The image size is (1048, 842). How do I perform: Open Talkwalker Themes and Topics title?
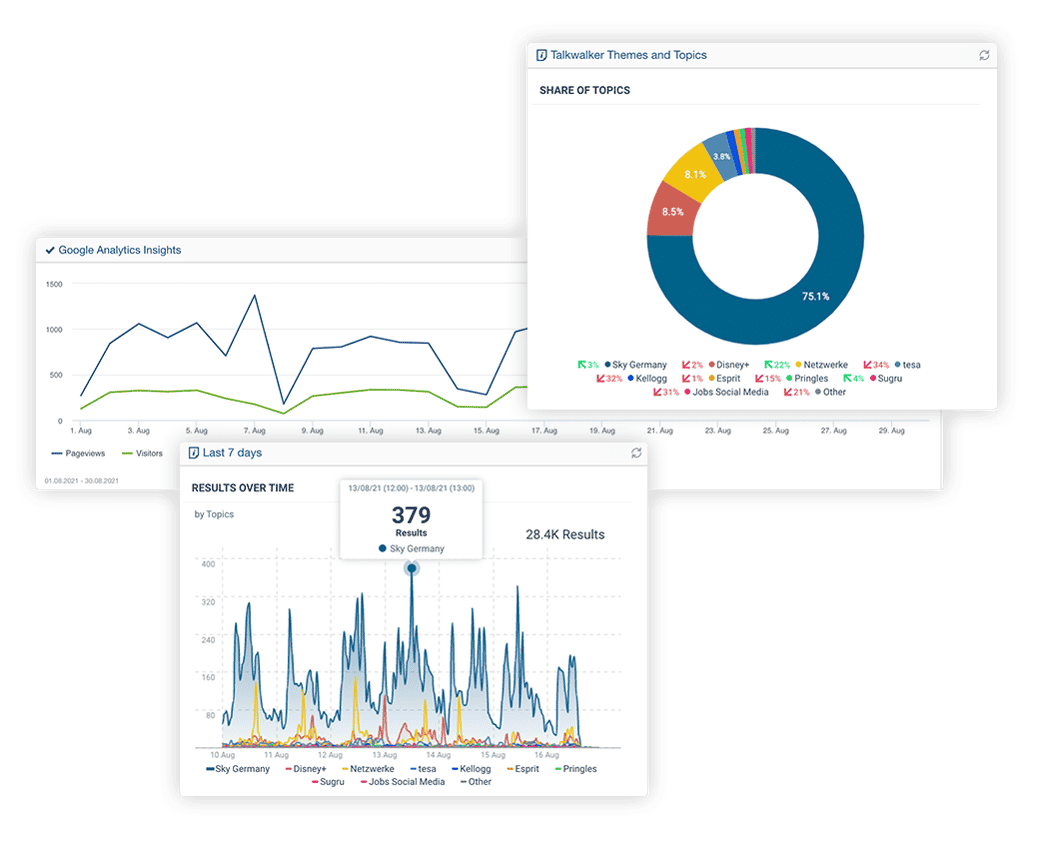[x=628, y=55]
